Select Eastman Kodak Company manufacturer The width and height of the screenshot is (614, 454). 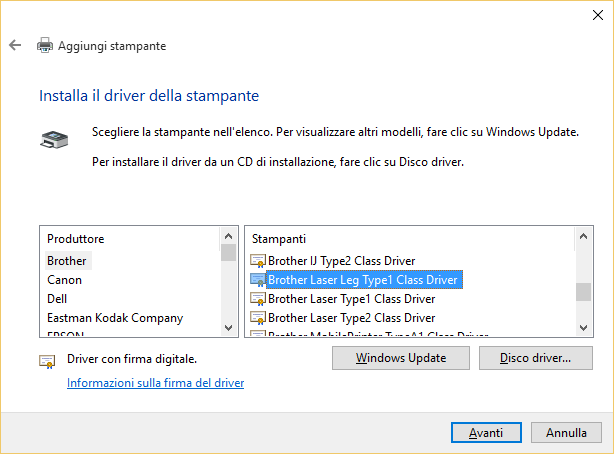[x=115, y=318]
